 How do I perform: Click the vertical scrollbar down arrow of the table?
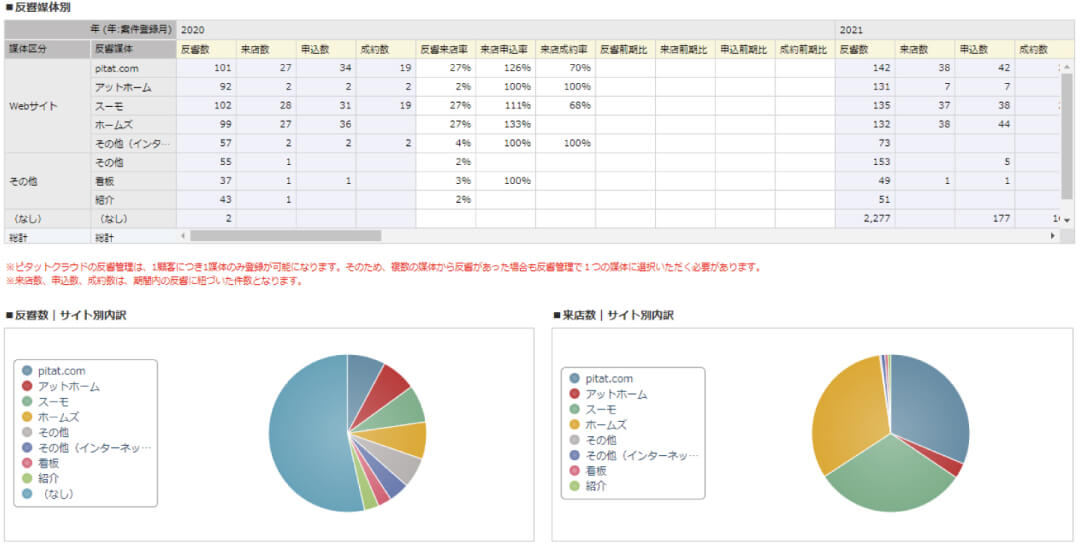[1067, 220]
